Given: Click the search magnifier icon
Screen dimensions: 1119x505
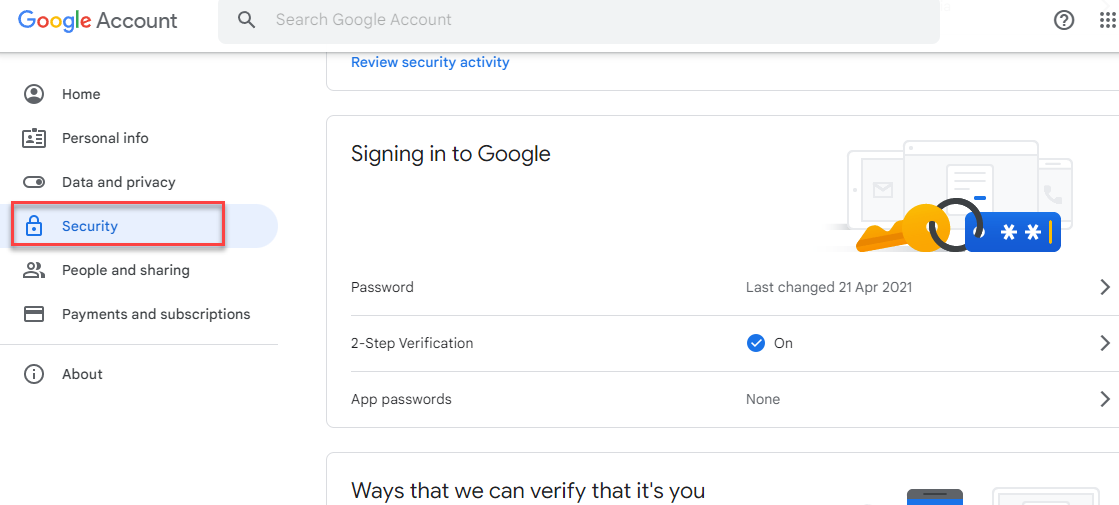Looking at the screenshot, I should pyautogui.click(x=246, y=20).
